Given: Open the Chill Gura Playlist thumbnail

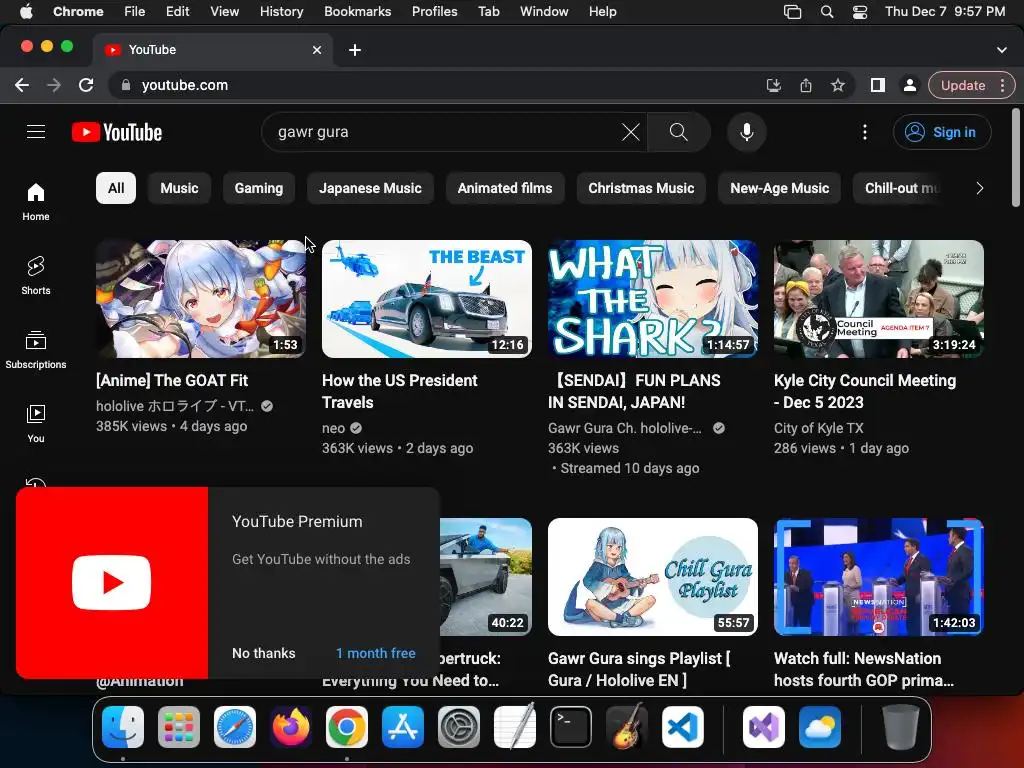Looking at the screenshot, I should 652,577.
